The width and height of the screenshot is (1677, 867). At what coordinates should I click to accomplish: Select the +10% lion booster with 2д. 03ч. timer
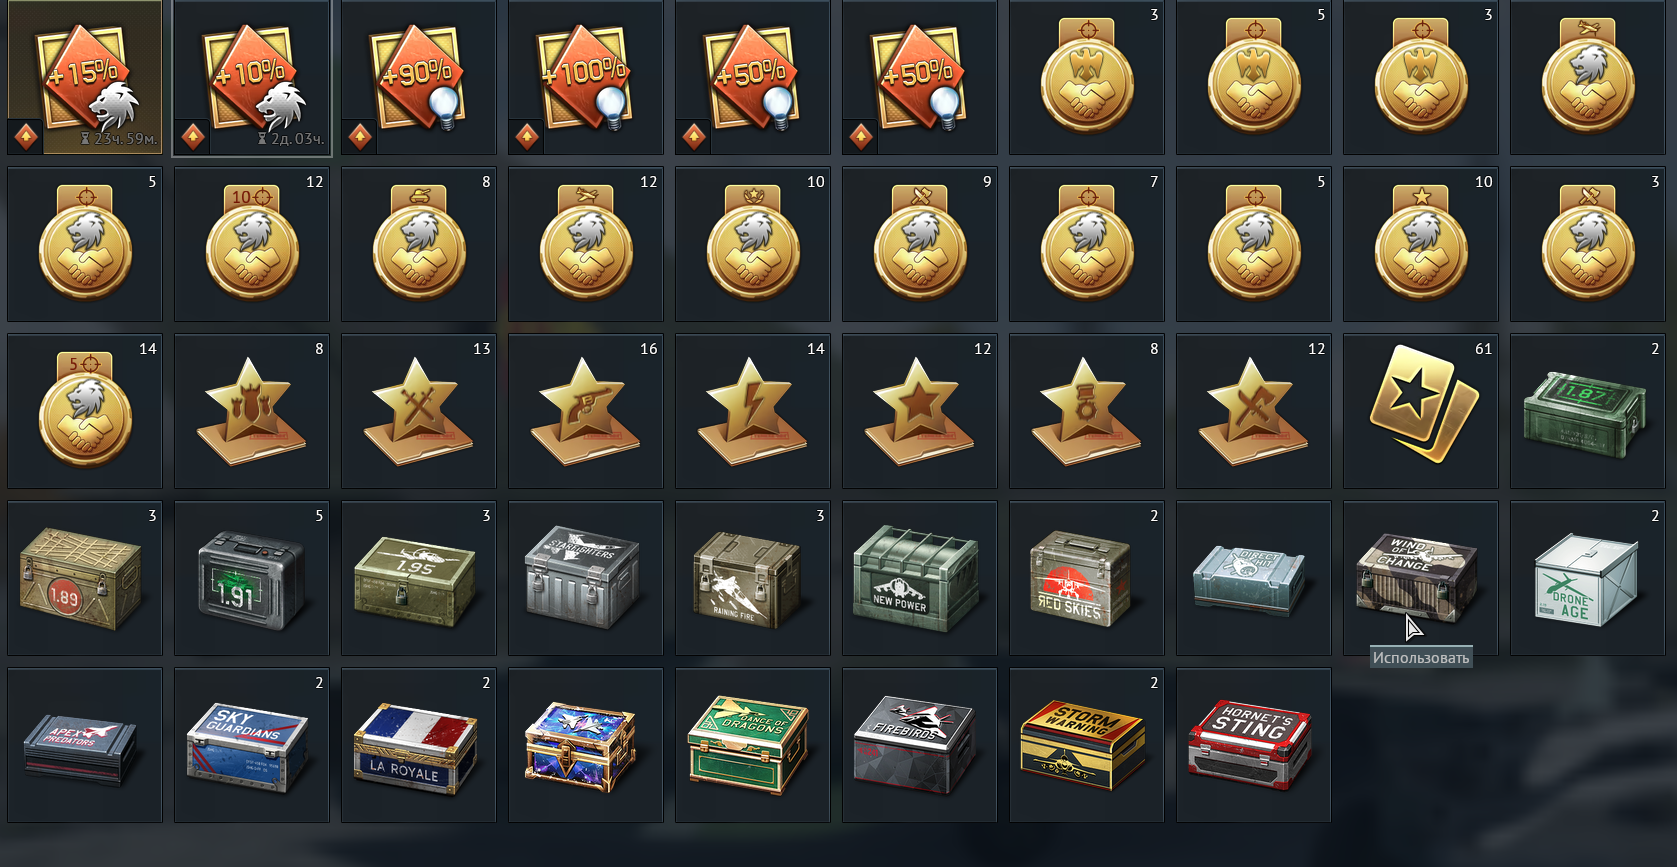click(252, 77)
